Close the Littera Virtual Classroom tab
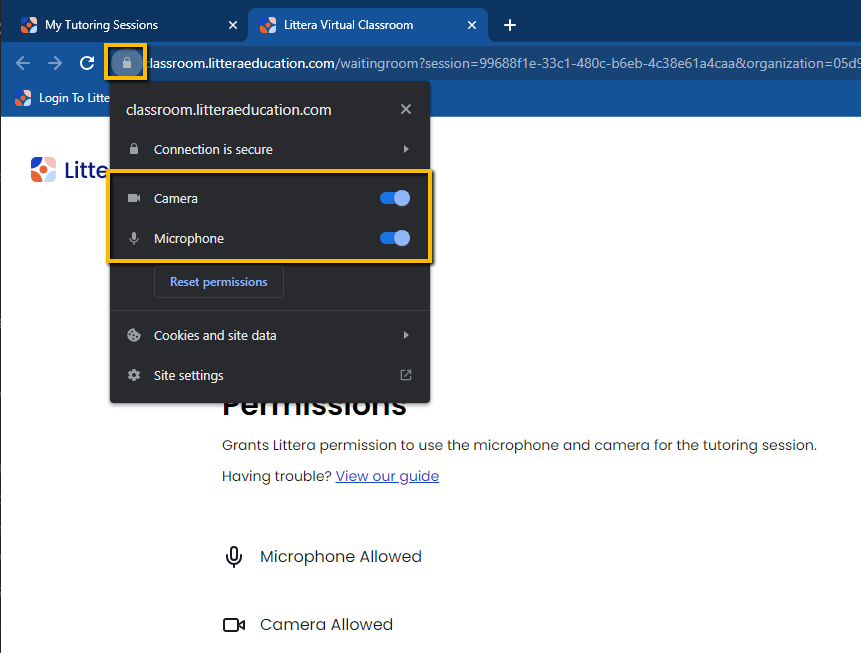Screen dimensions: 863x653 (472, 25)
